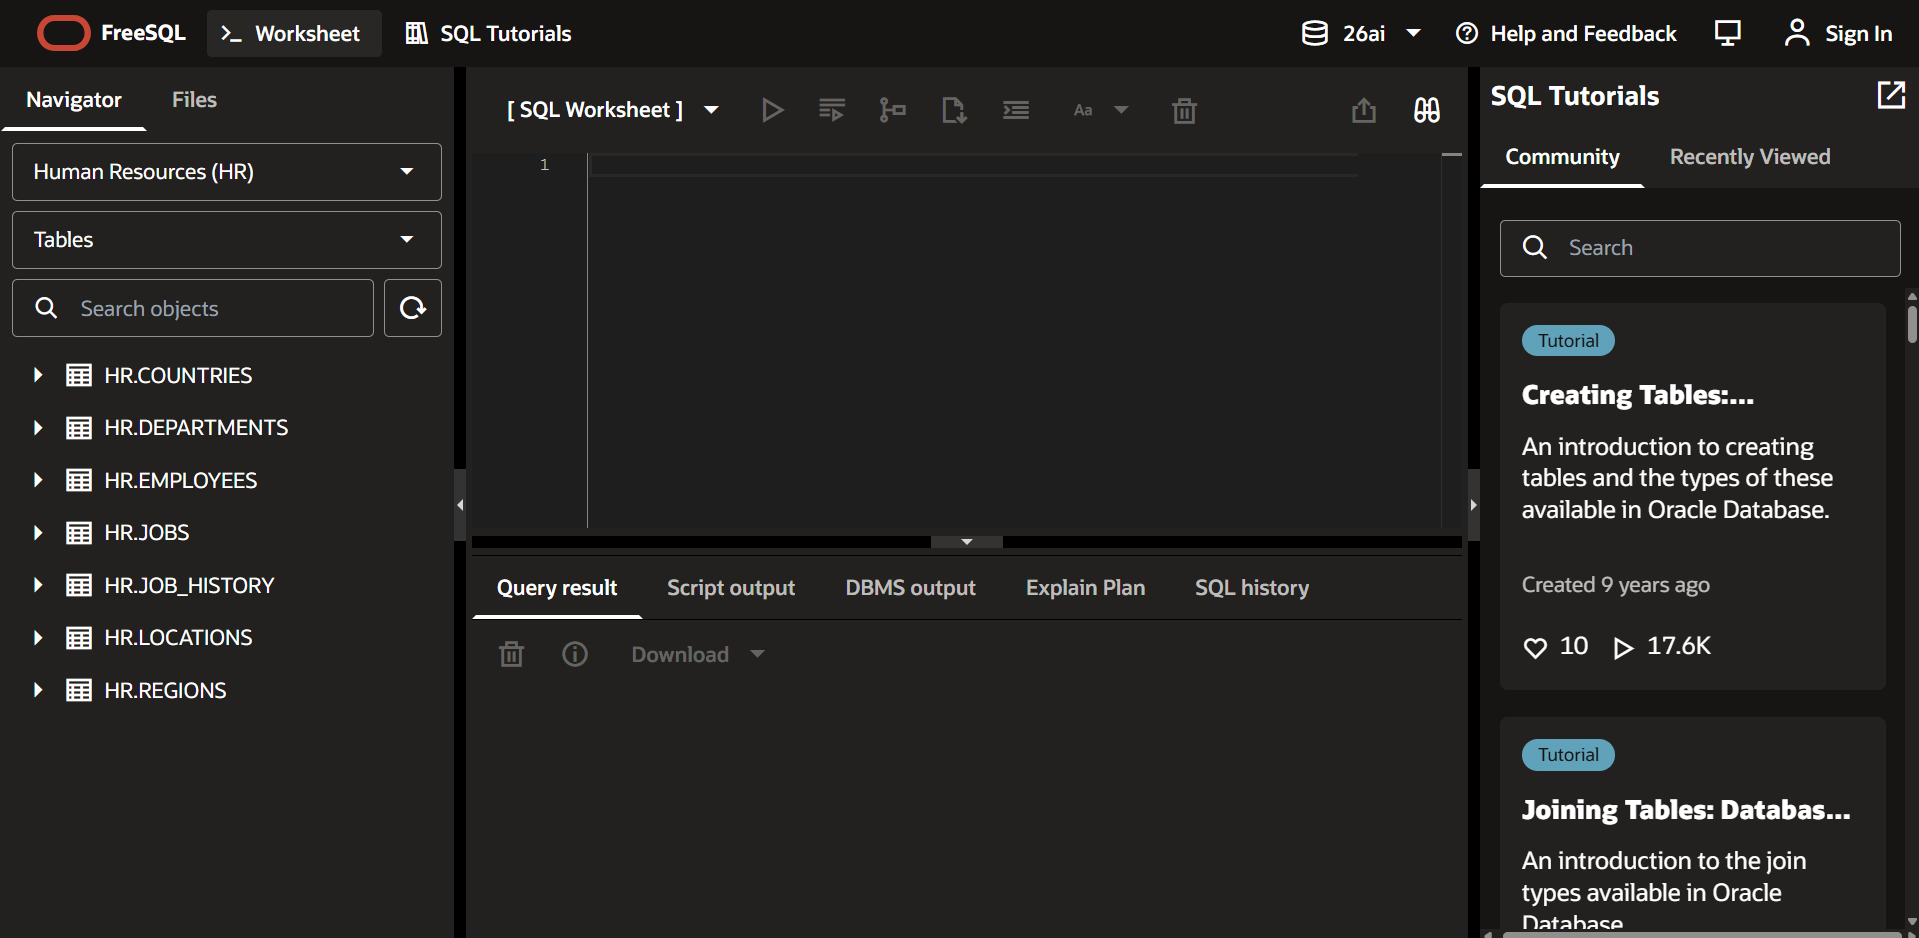
Task: Open the Tables object type dropdown
Action: 227,240
